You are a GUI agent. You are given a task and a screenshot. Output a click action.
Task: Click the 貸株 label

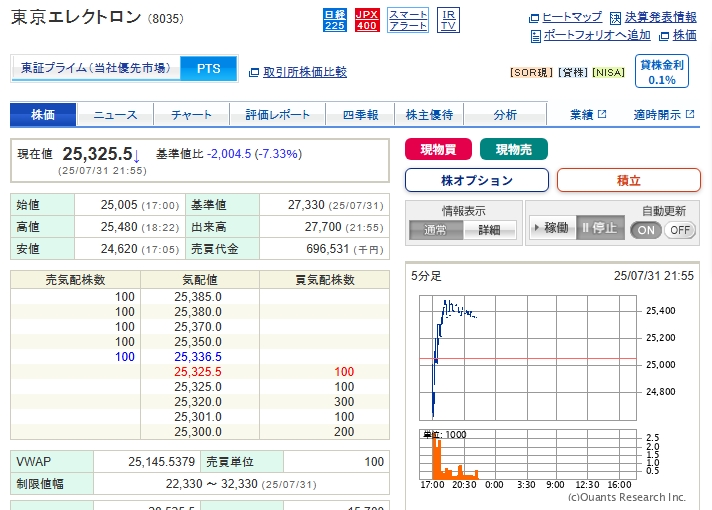pyautogui.click(x=573, y=73)
